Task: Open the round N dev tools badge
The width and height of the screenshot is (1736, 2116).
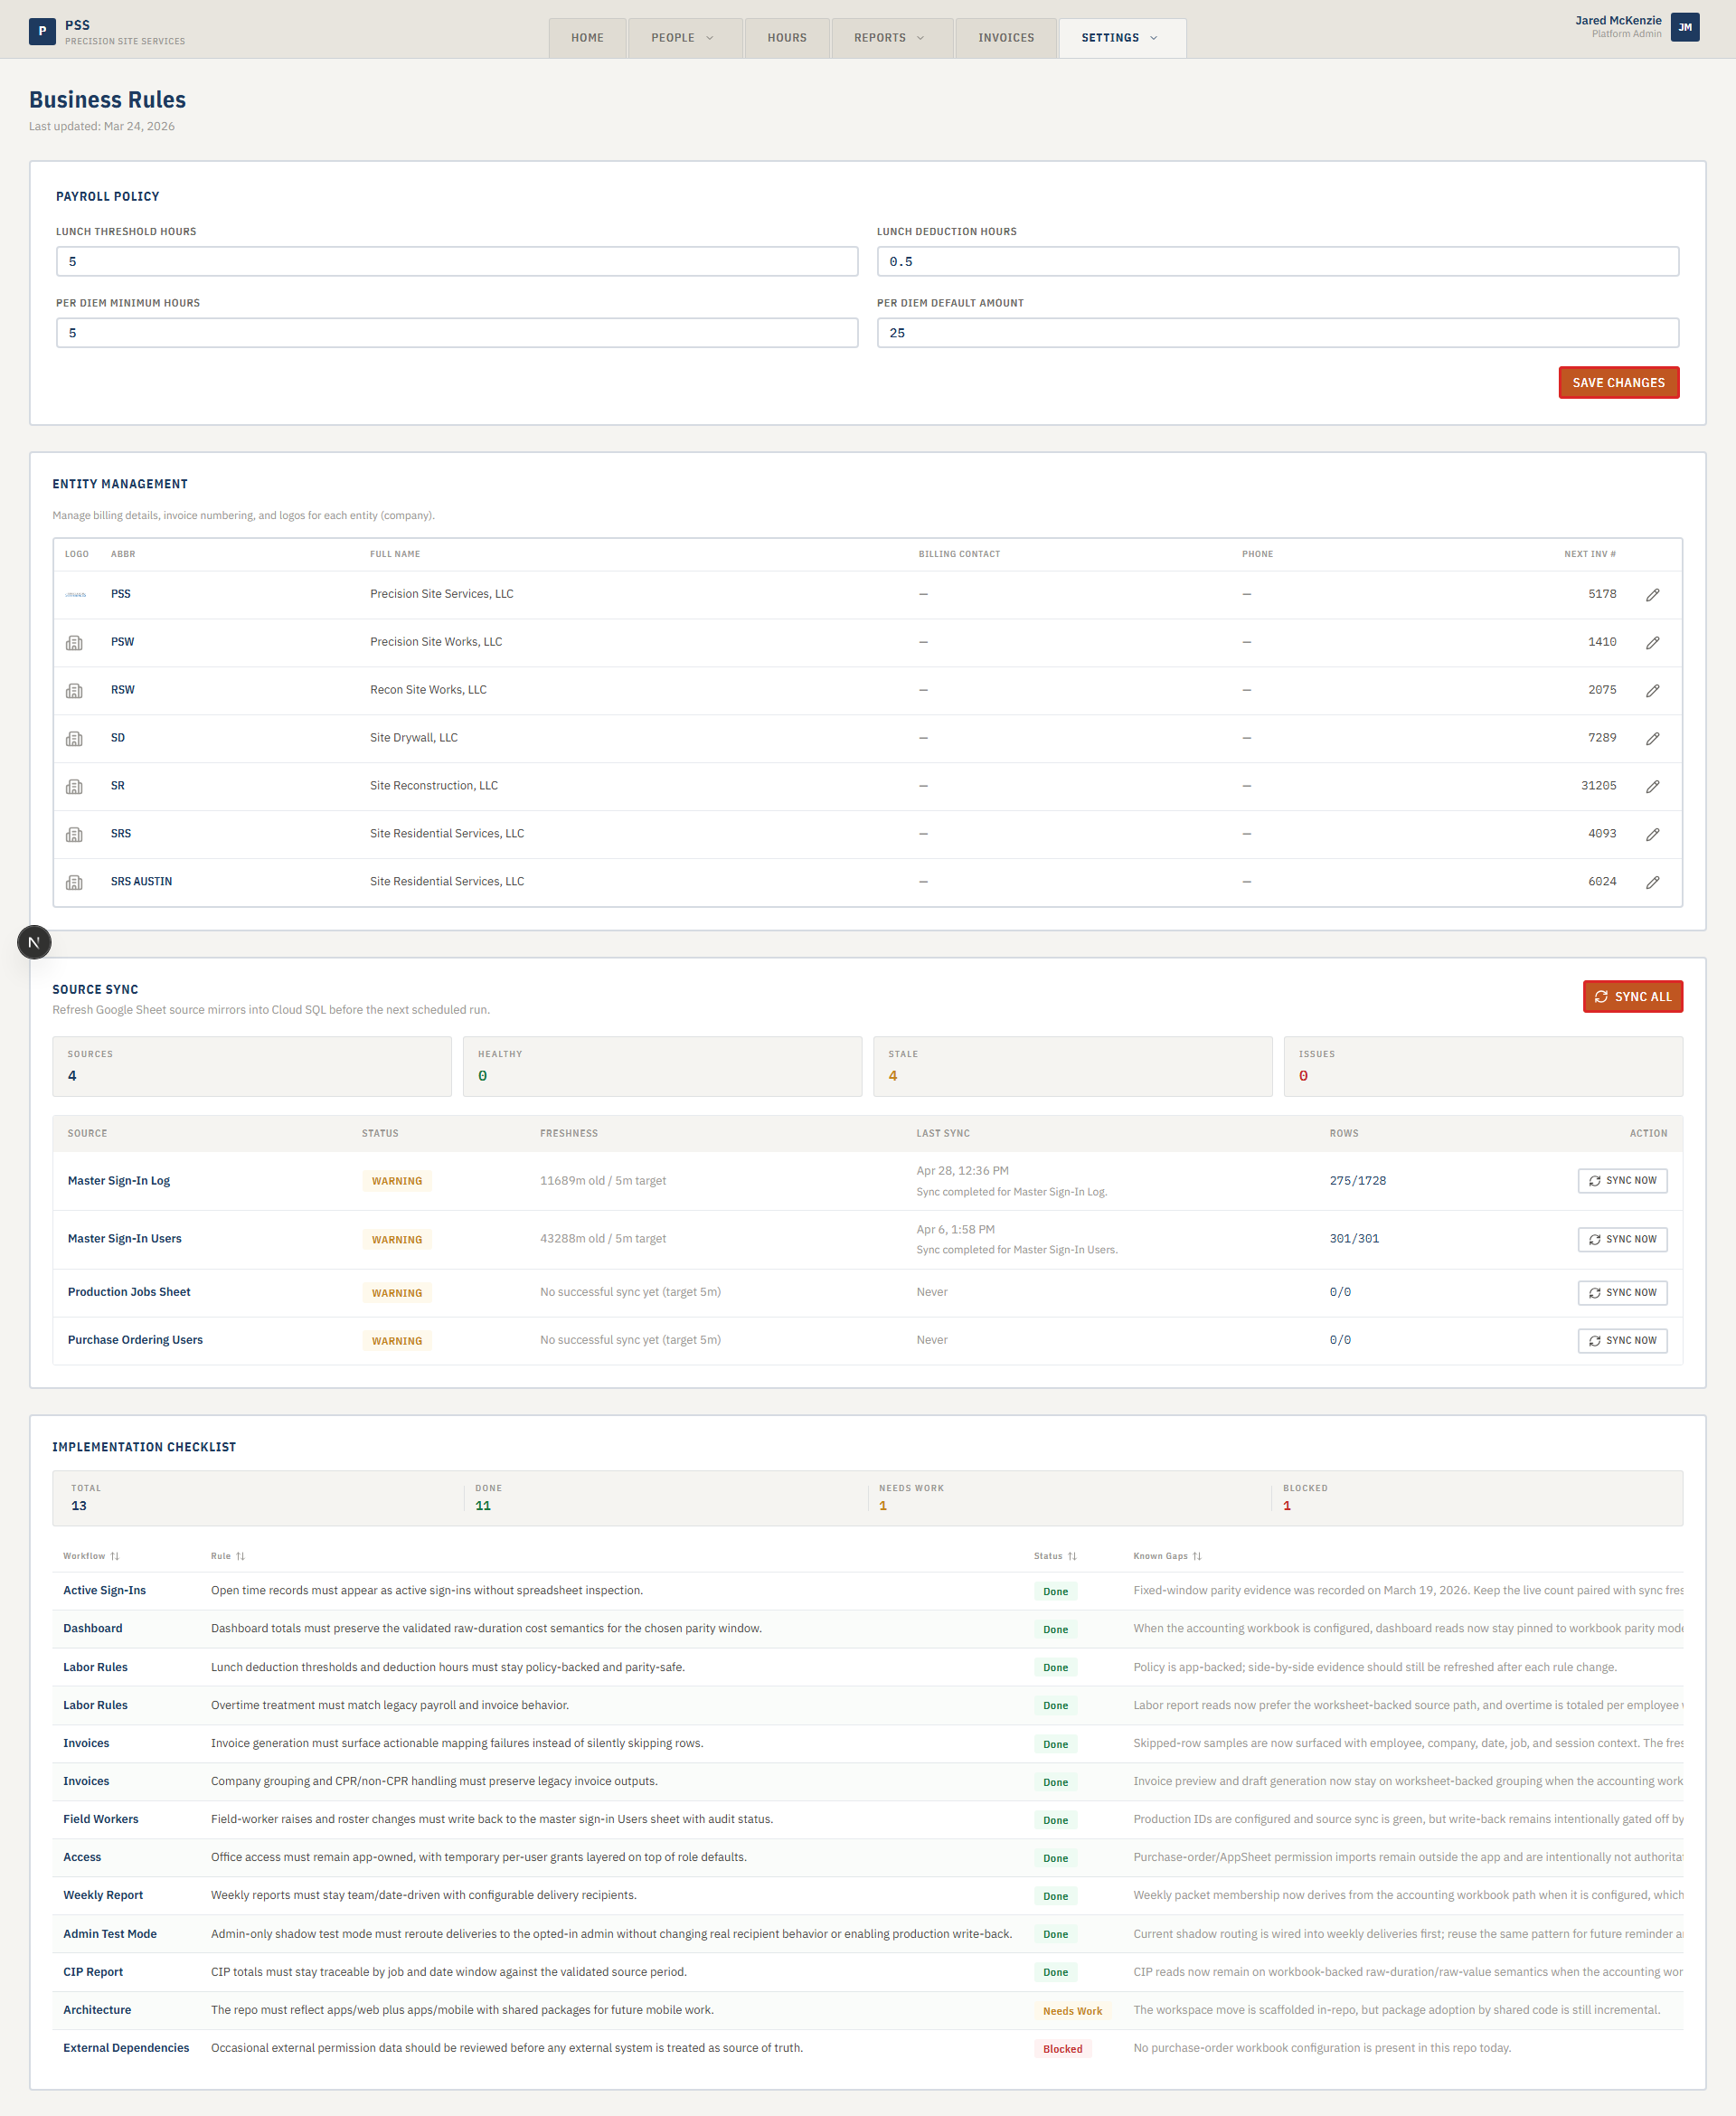Action: point(34,942)
